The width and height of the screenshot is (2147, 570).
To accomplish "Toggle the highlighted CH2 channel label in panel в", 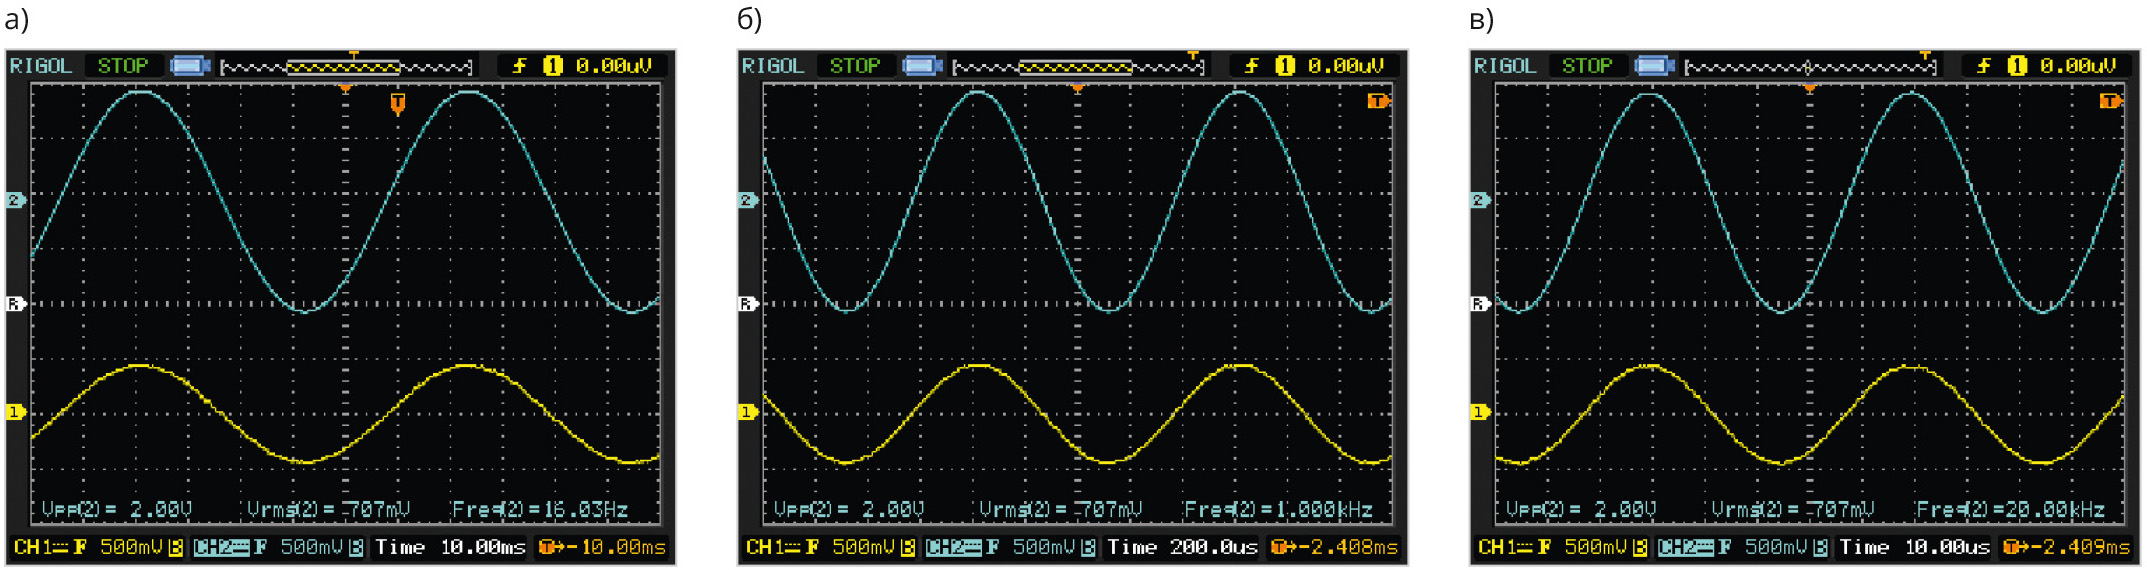I will coord(1684,548).
